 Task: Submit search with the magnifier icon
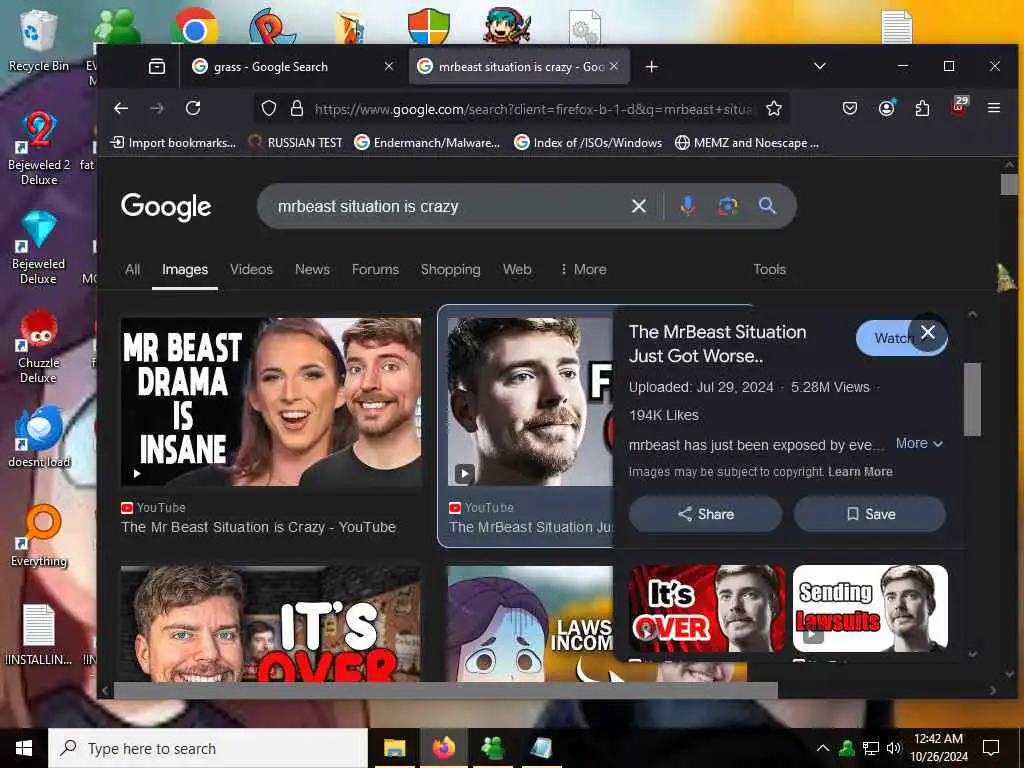(x=767, y=206)
